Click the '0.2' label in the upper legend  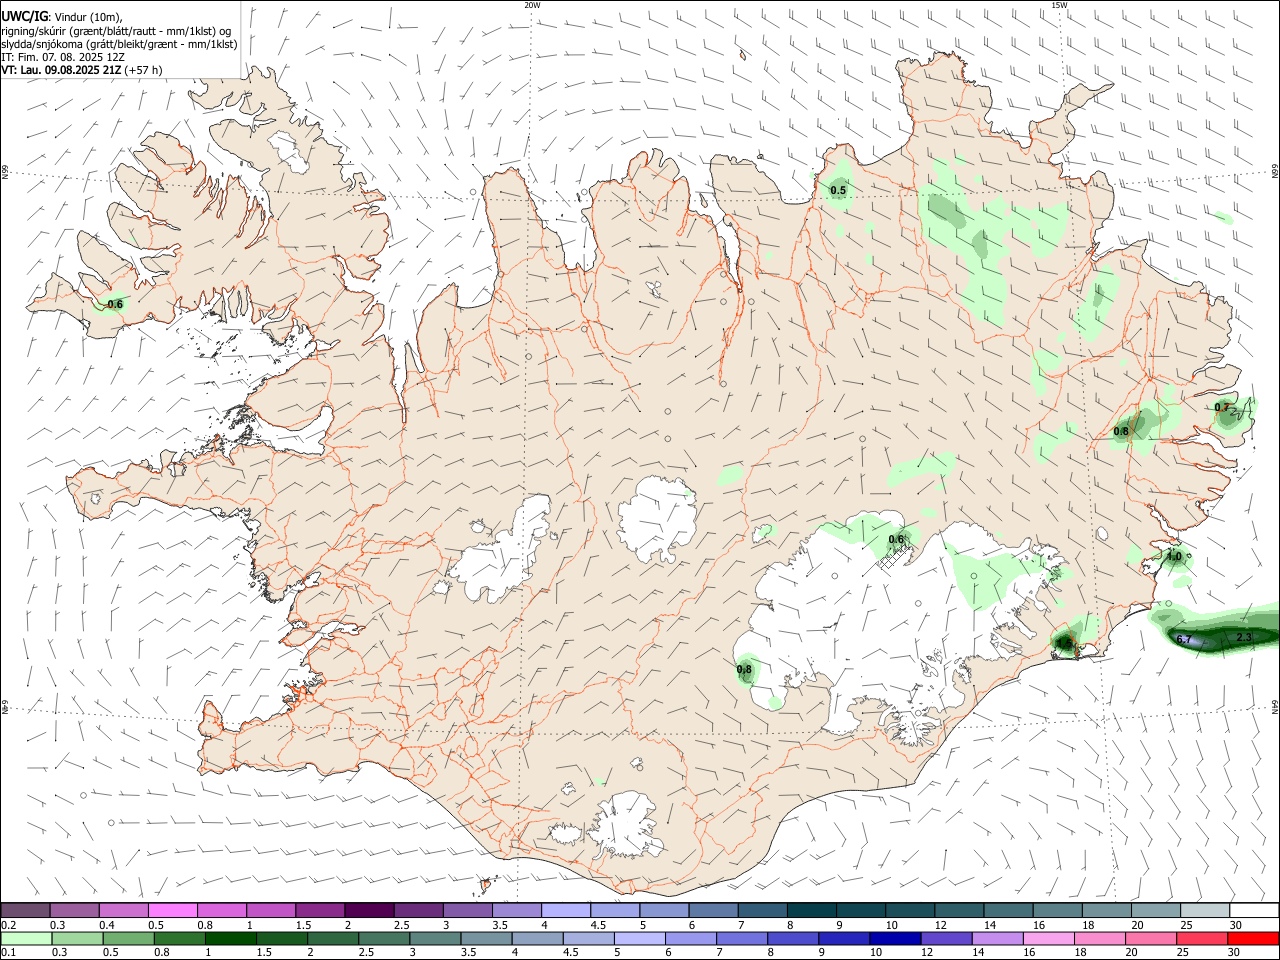(9, 925)
